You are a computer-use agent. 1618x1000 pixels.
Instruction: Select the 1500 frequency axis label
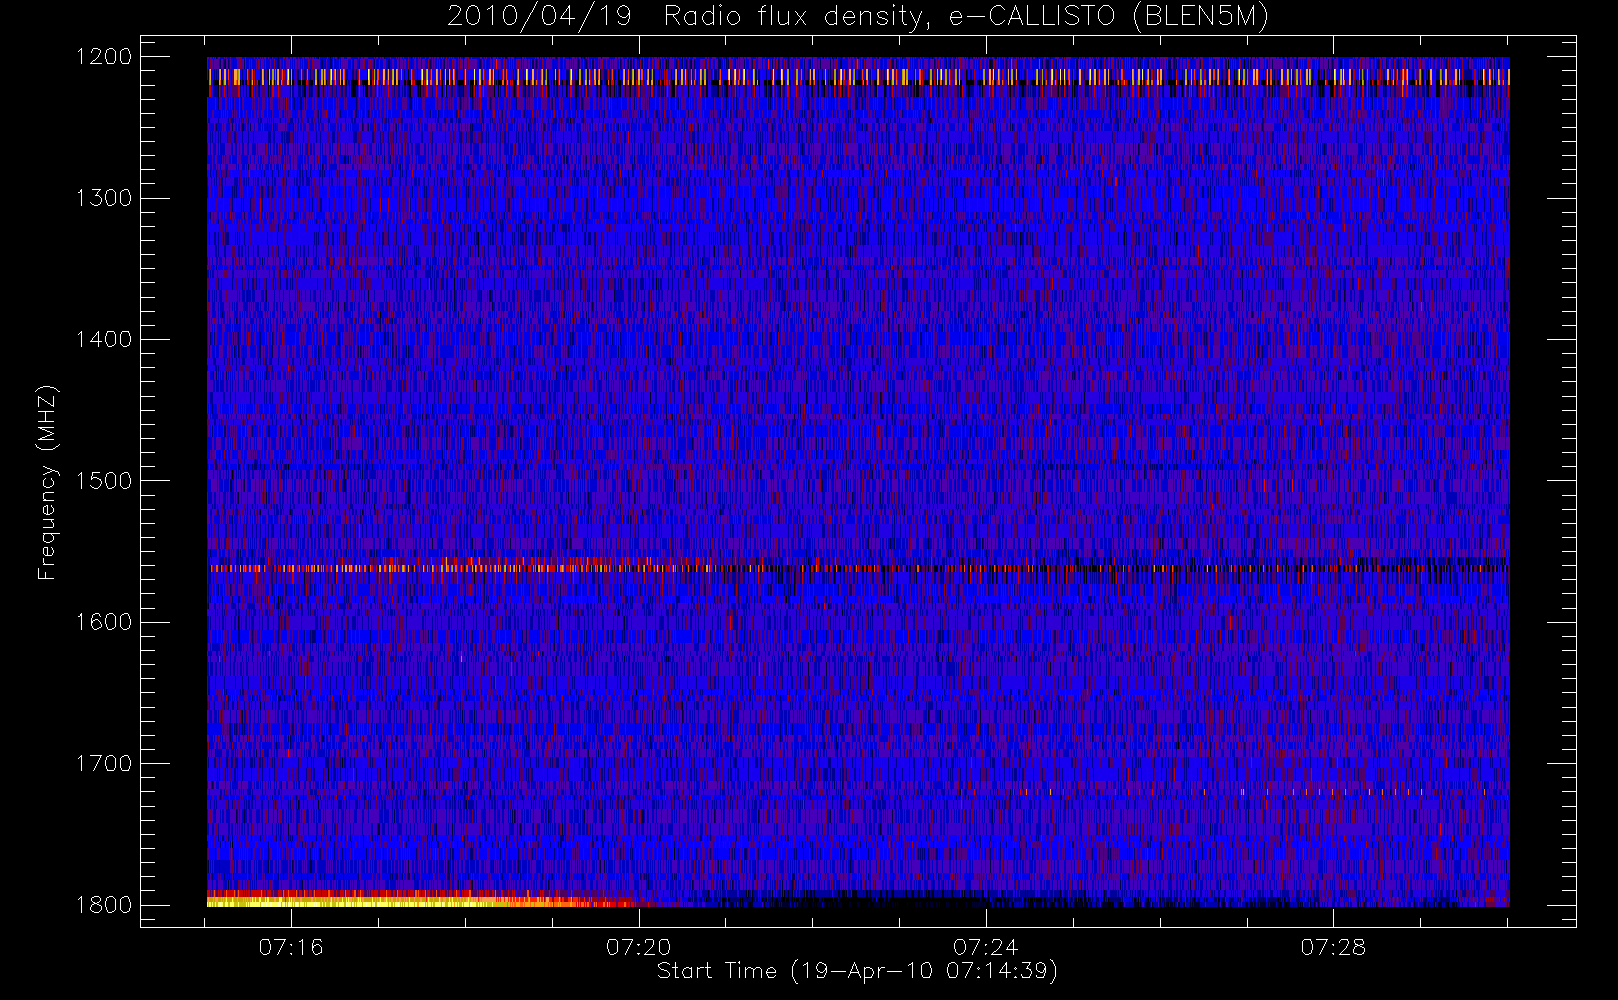[x=104, y=481]
